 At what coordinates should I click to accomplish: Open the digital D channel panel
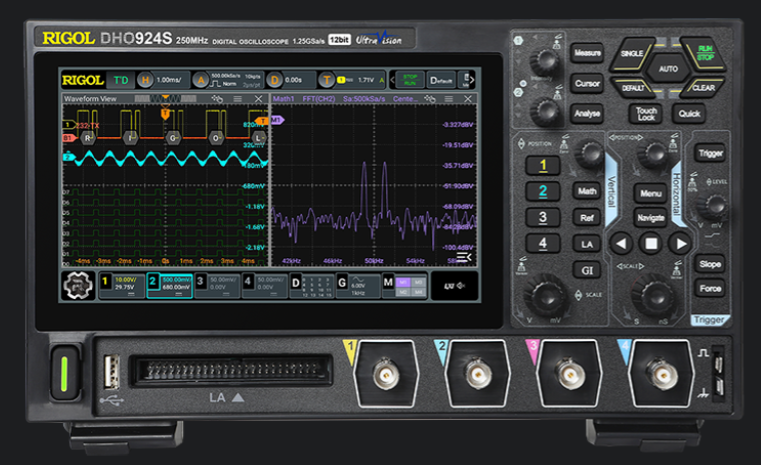tap(312, 285)
